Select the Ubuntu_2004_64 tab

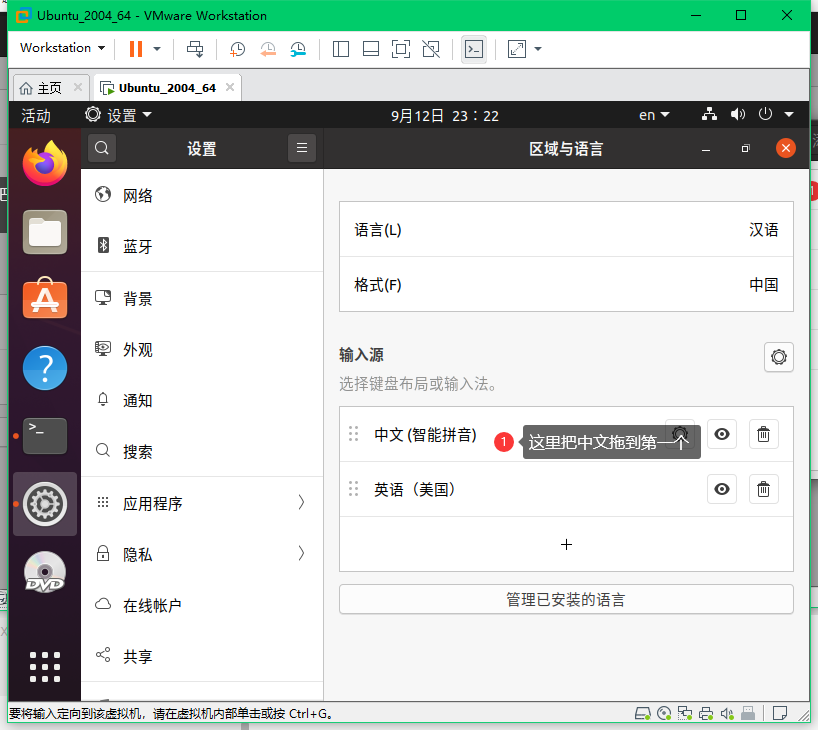coord(167,88)
